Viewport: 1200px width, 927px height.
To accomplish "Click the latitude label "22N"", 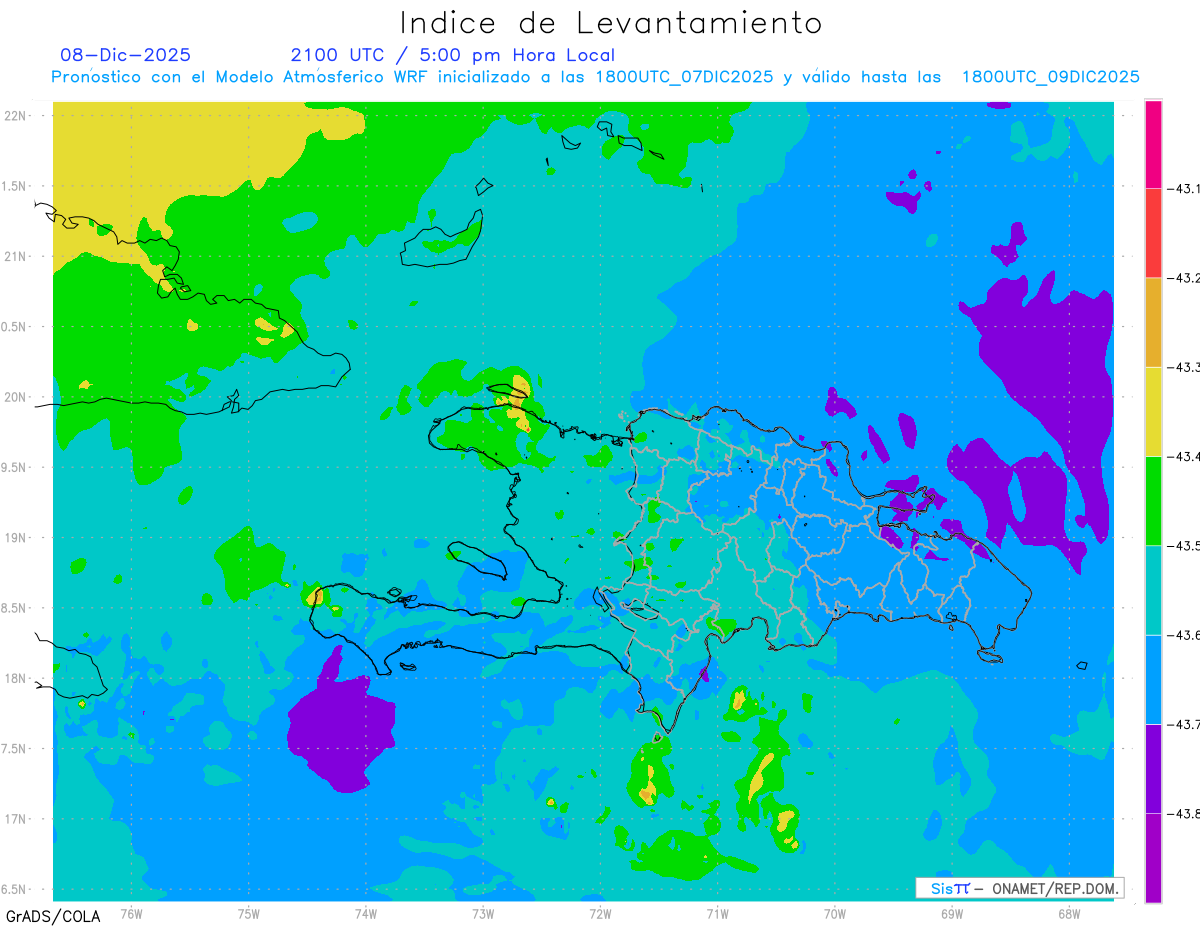I will (17, 115).
